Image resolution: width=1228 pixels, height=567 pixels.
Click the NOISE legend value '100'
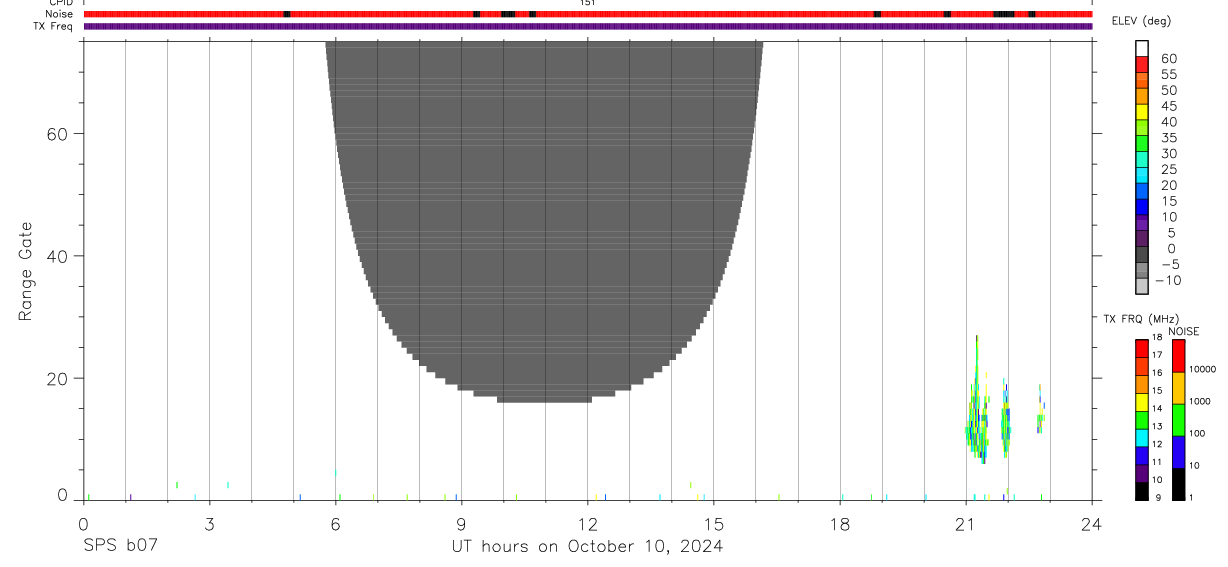[x=1199, y=433]
